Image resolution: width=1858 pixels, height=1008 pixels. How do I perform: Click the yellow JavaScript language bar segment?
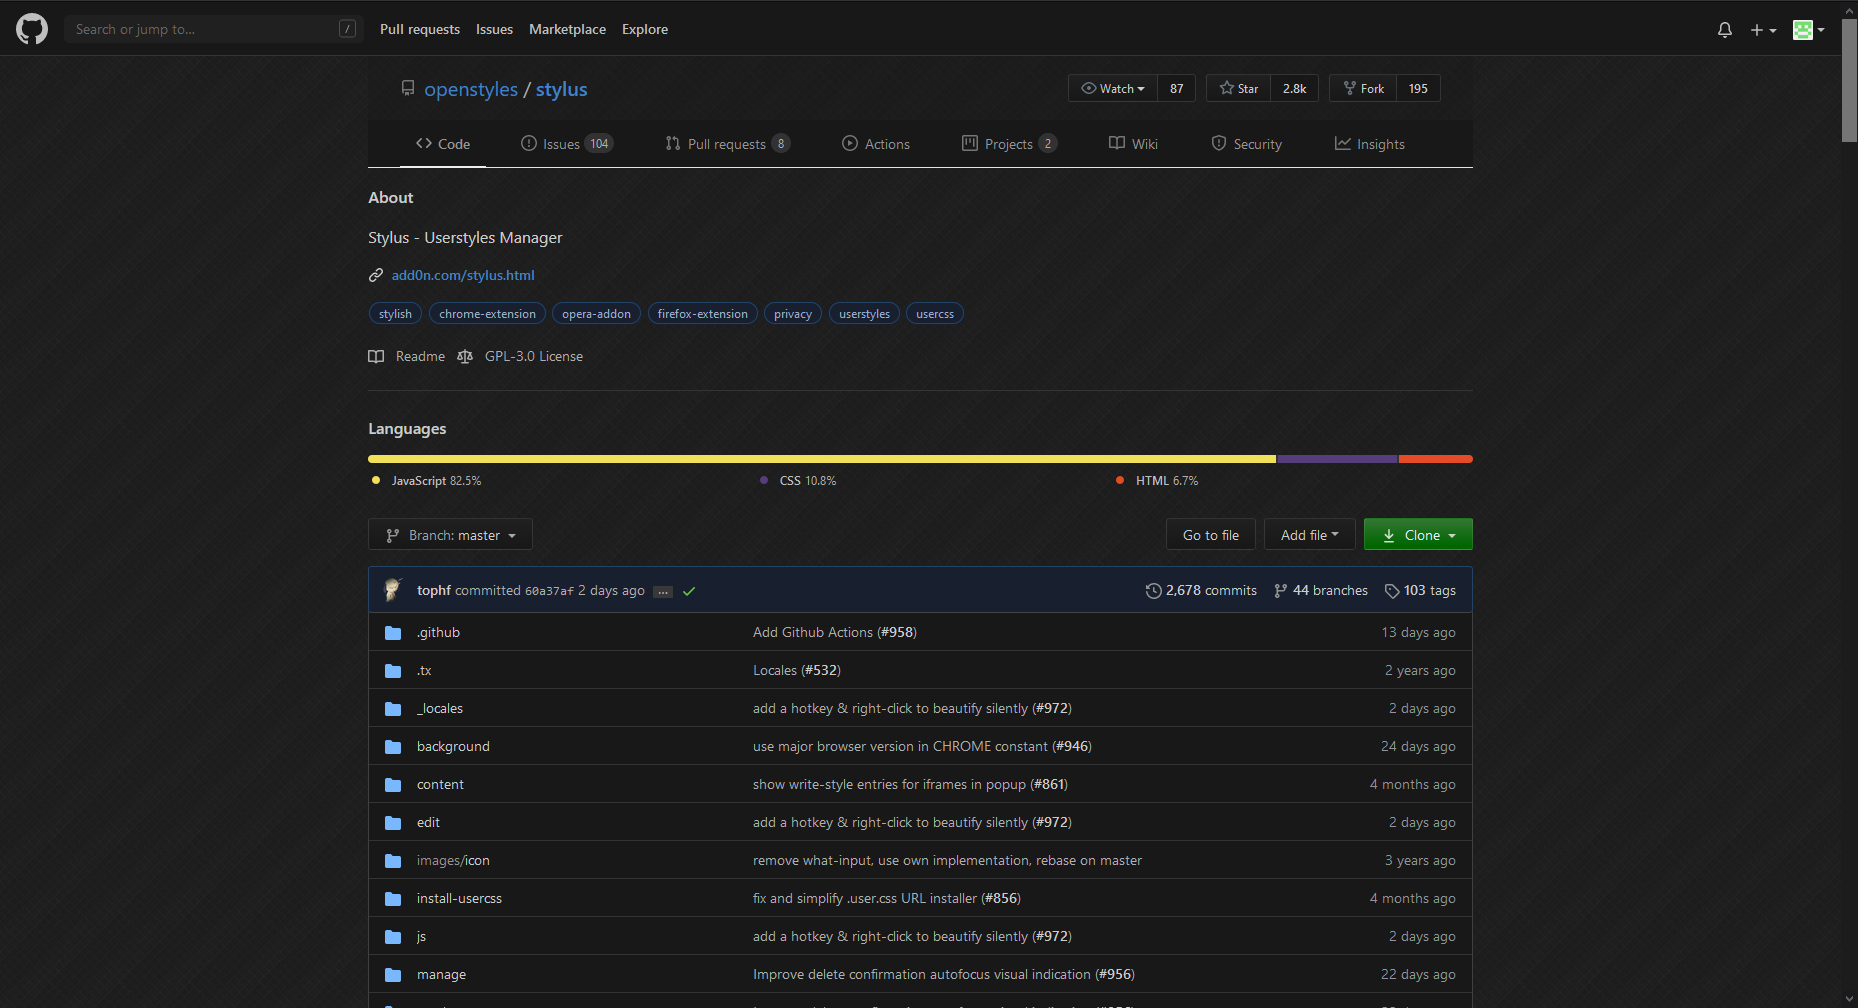[x=822, y=459]
